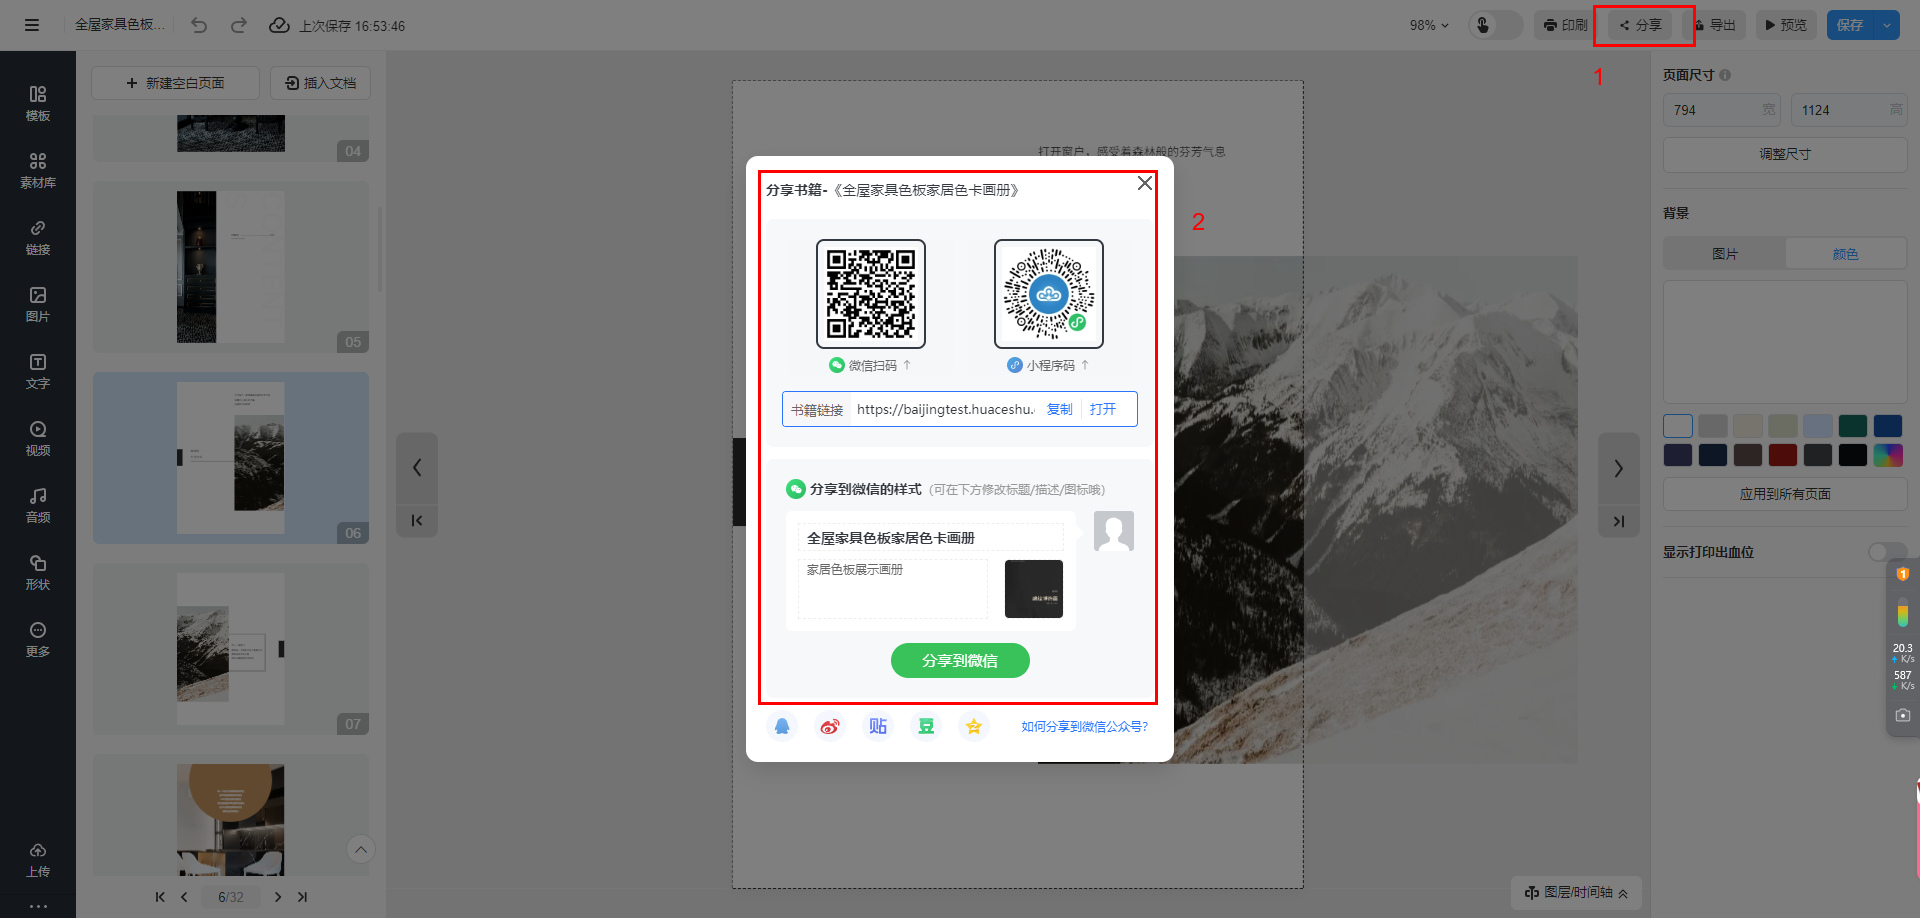
Task: Toggle the hand pan mode switch
Action: pos(1494,25)
